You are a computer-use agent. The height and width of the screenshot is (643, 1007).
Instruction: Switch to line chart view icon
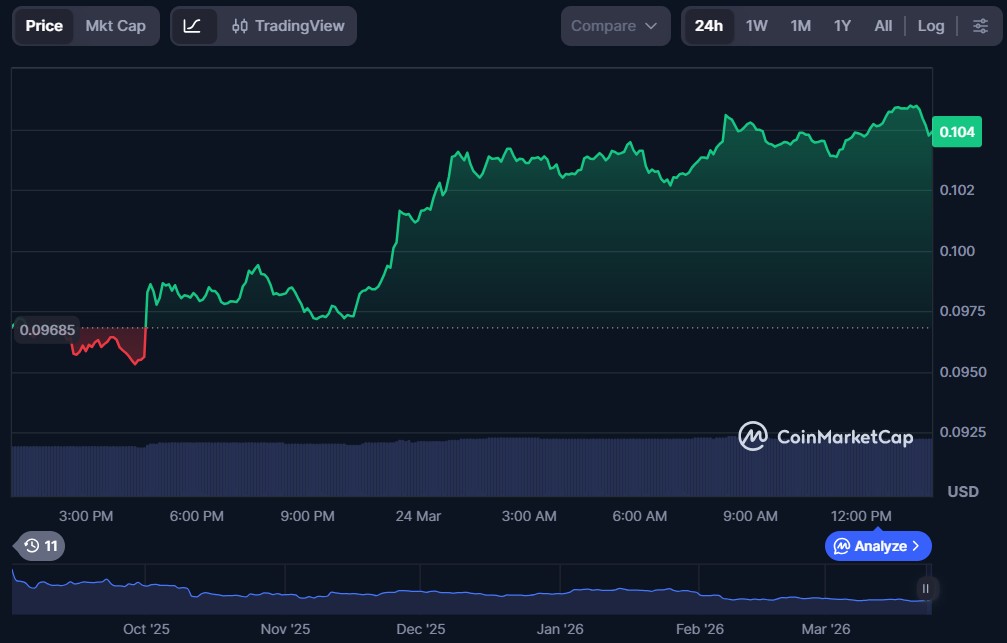click(193, 26)
